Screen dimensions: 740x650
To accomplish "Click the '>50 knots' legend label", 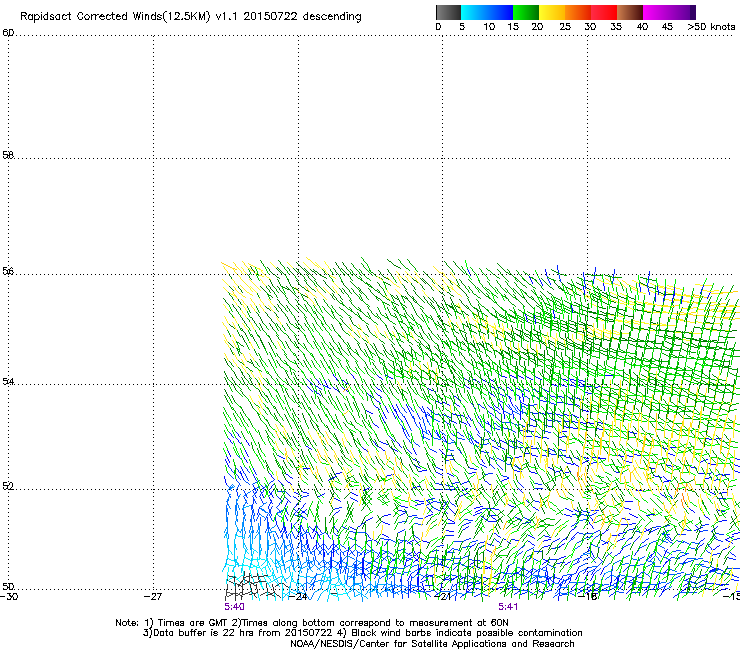I will pos(711,27).
